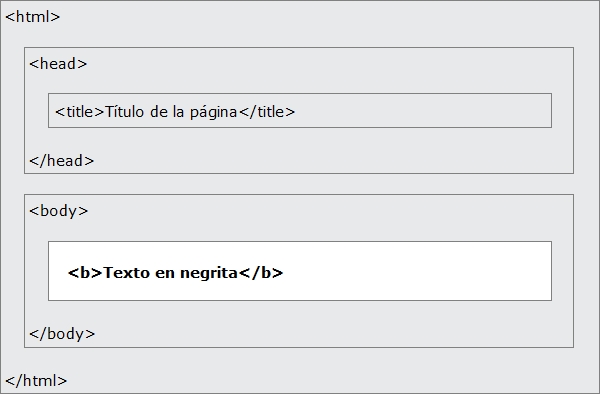Select the word "negrita" in bold line
The image size is (600, 394).
[x=209, y=274]
